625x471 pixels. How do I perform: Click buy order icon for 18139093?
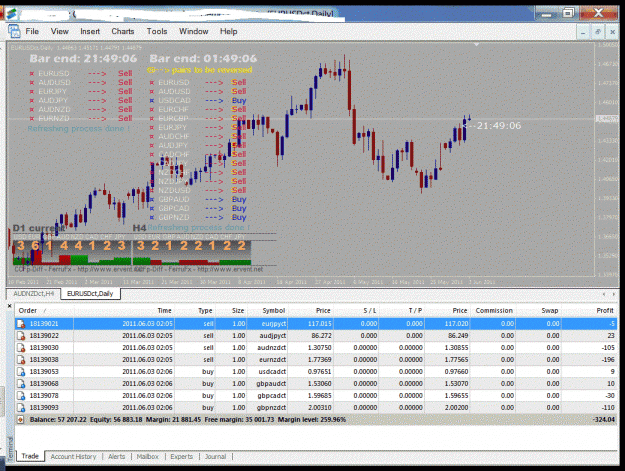pos(21,408)
